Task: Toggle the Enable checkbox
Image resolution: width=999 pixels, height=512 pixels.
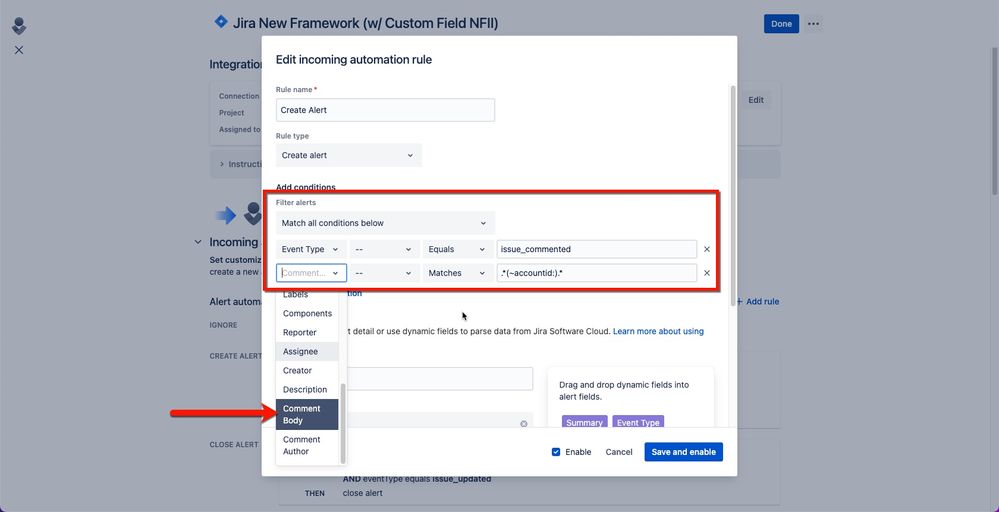Action: tap(556, 452)
